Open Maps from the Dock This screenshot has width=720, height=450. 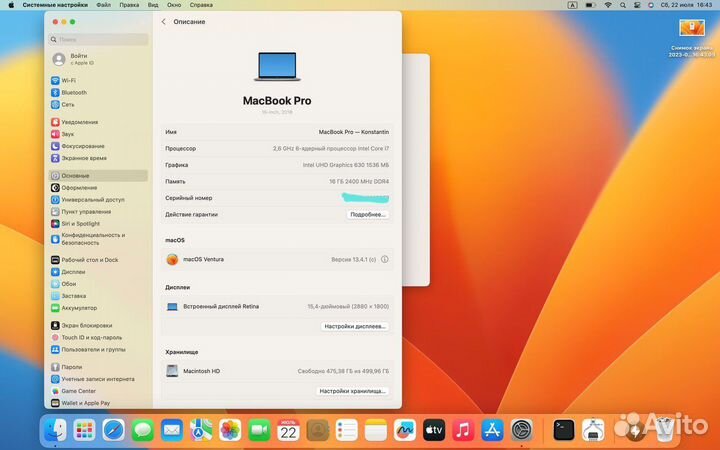pos(201,430)
